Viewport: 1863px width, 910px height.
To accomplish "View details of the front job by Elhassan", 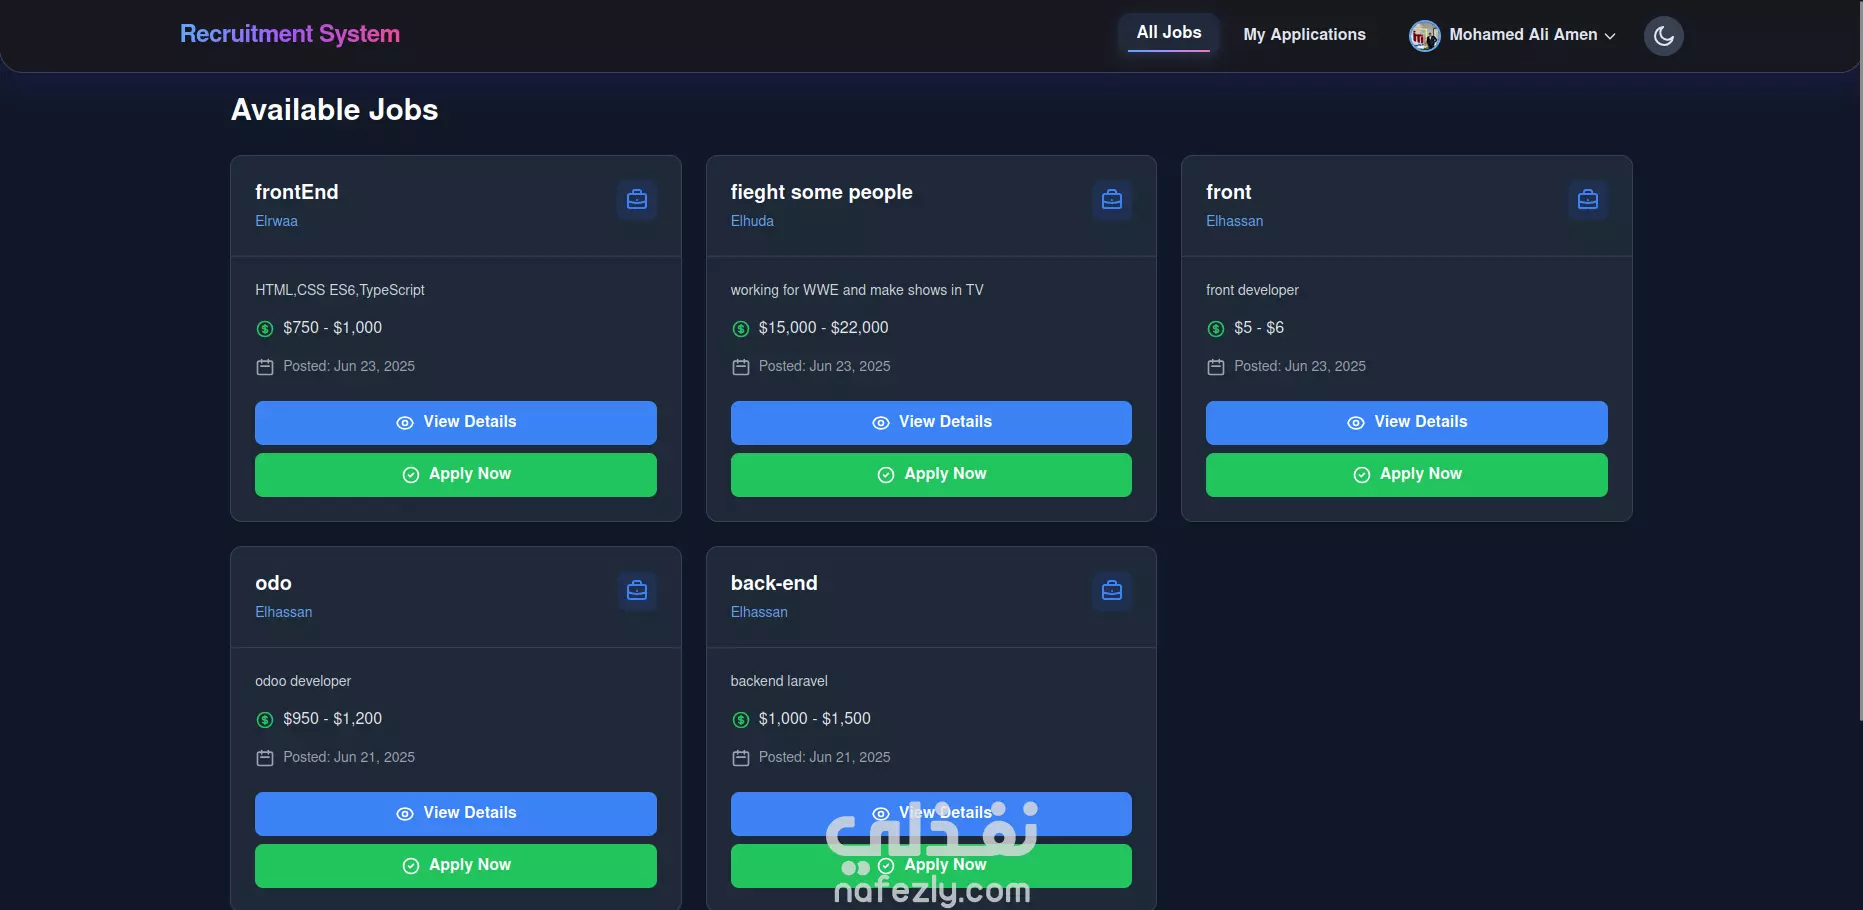I will [x=1407, y=423].
